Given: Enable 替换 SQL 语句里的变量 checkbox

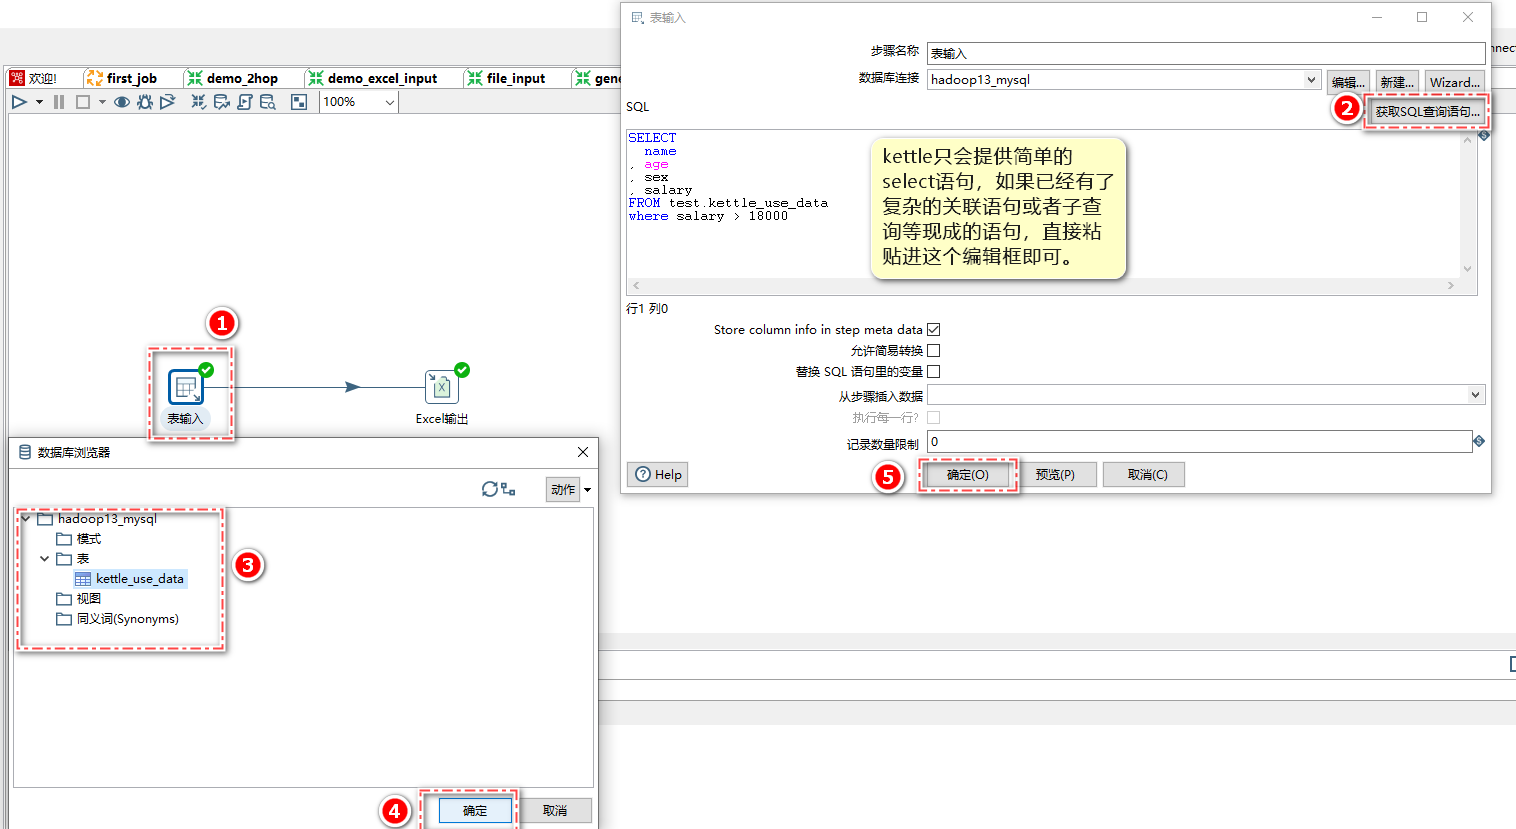Looking at the screenshot, I should (x=933, y=371).
